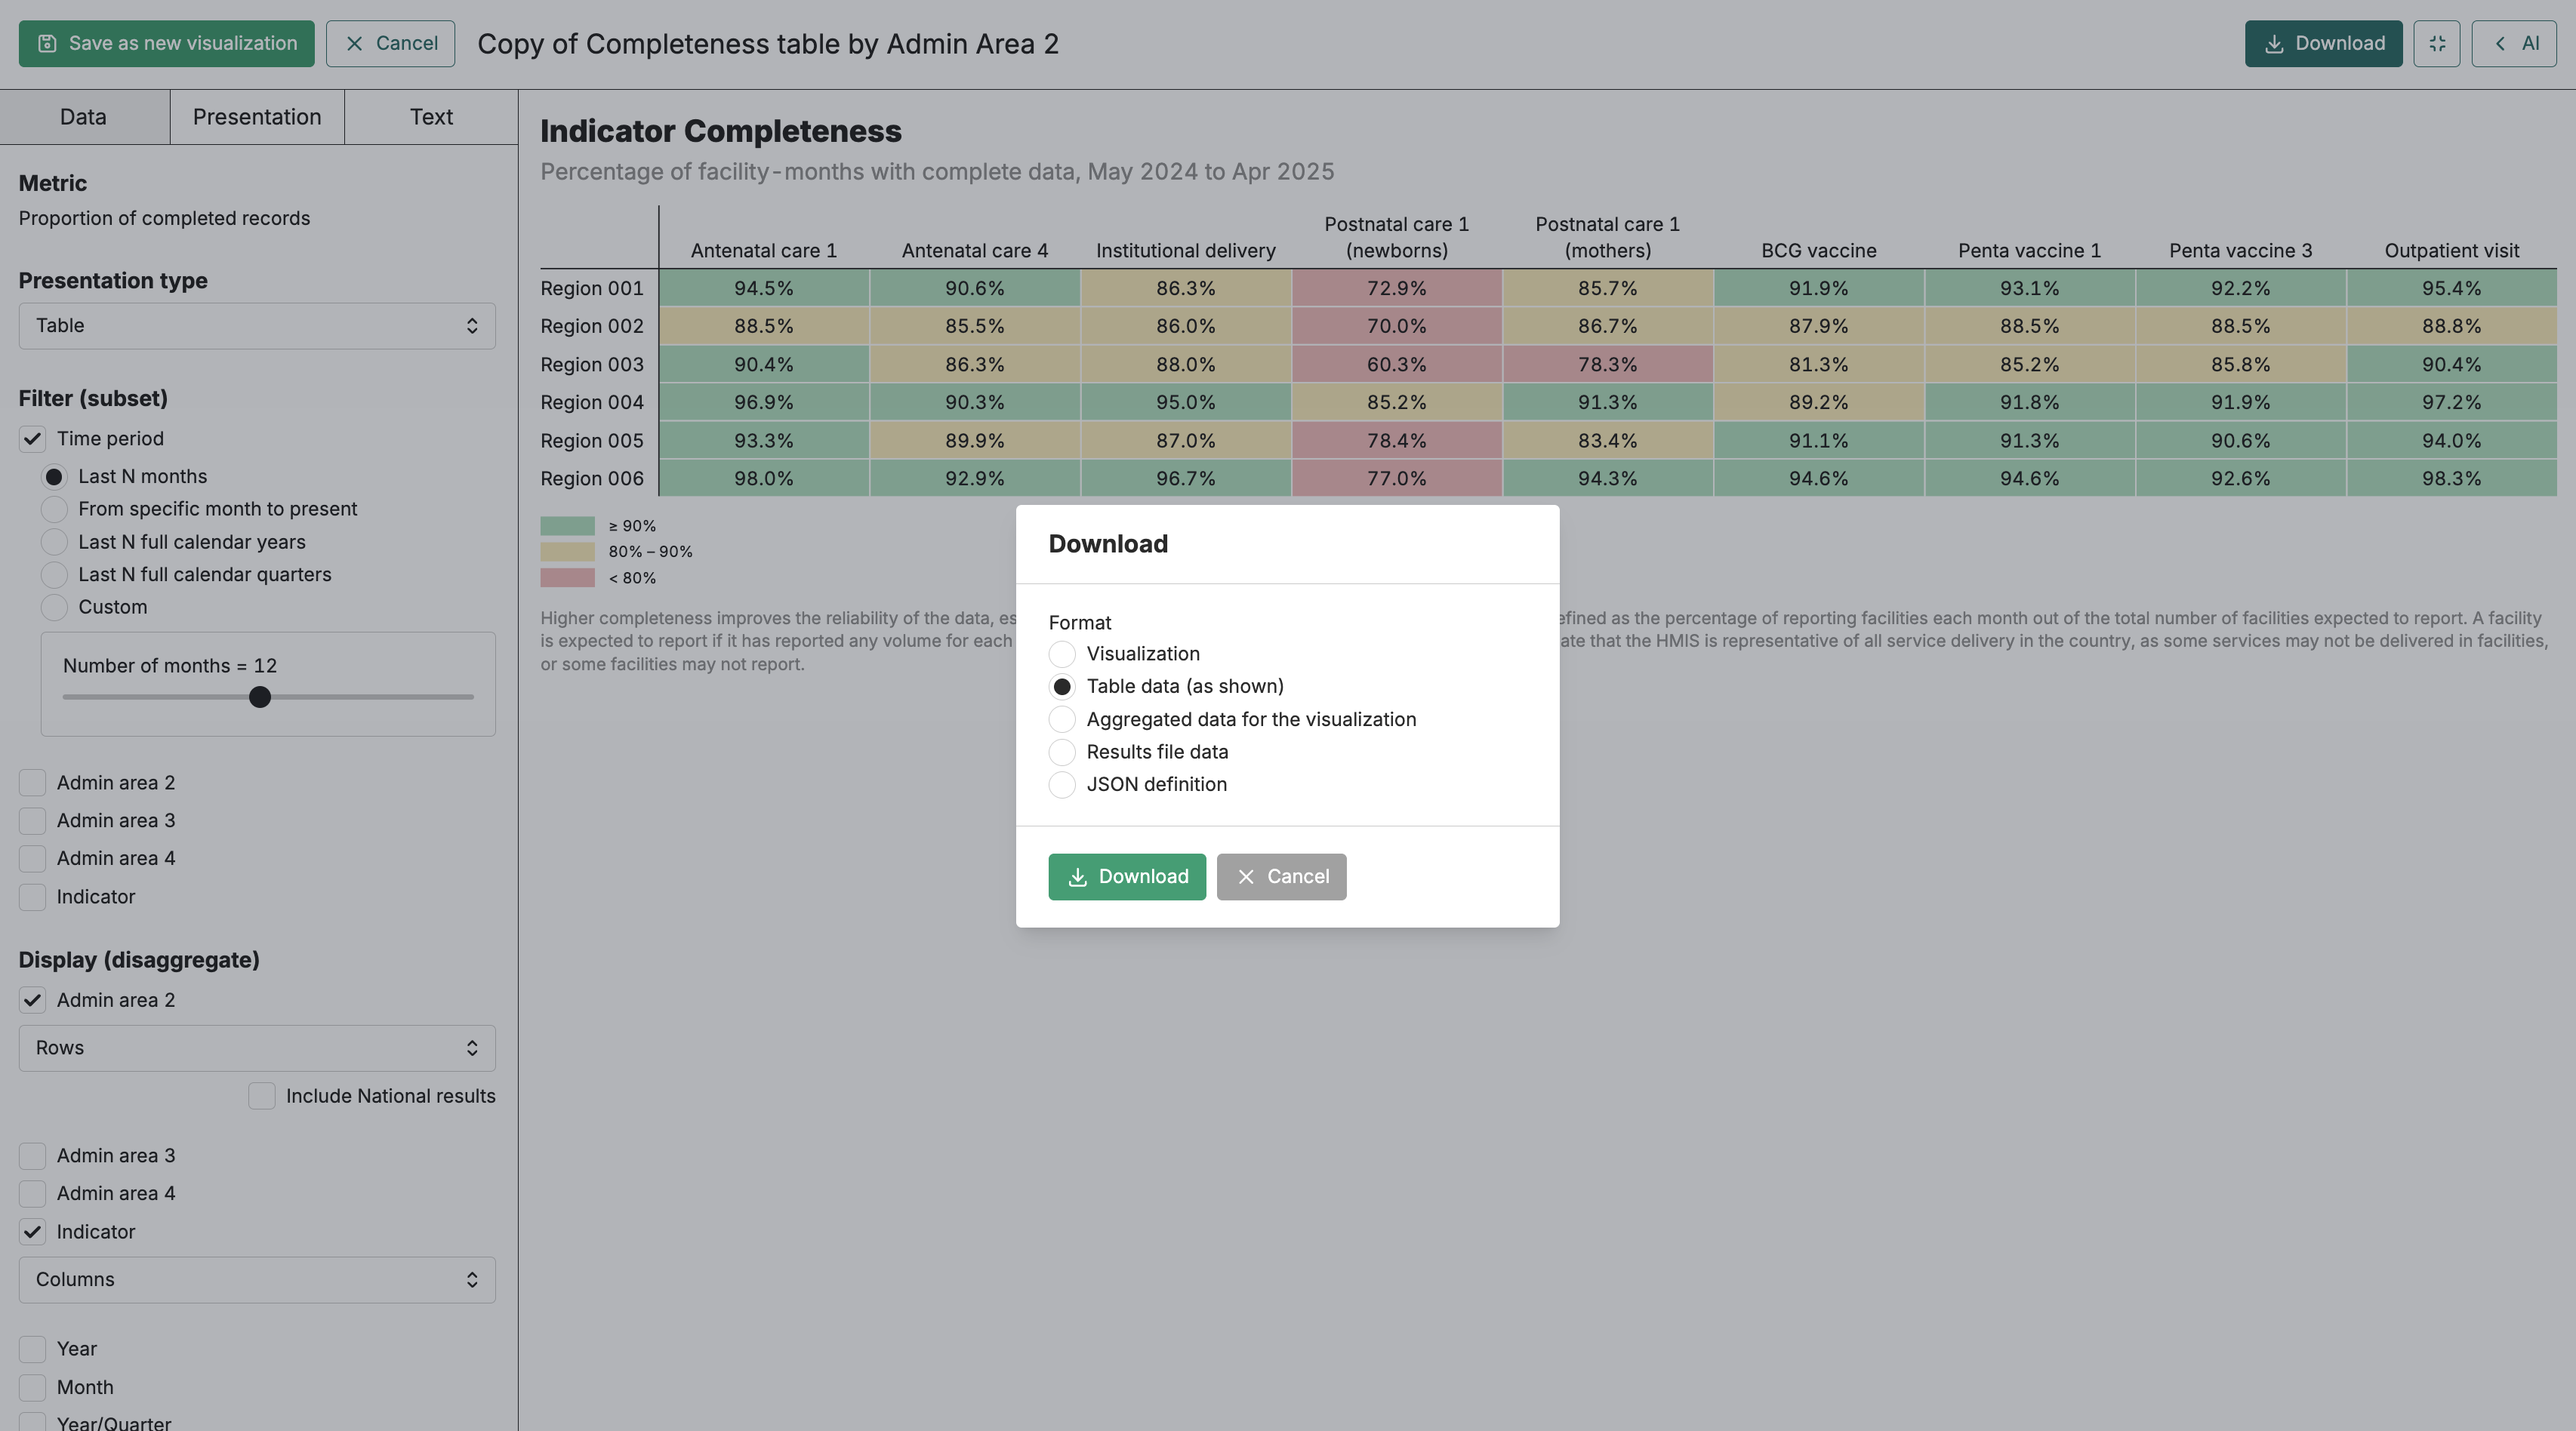Click the chevron icon in the AI button

[2500, 44]
